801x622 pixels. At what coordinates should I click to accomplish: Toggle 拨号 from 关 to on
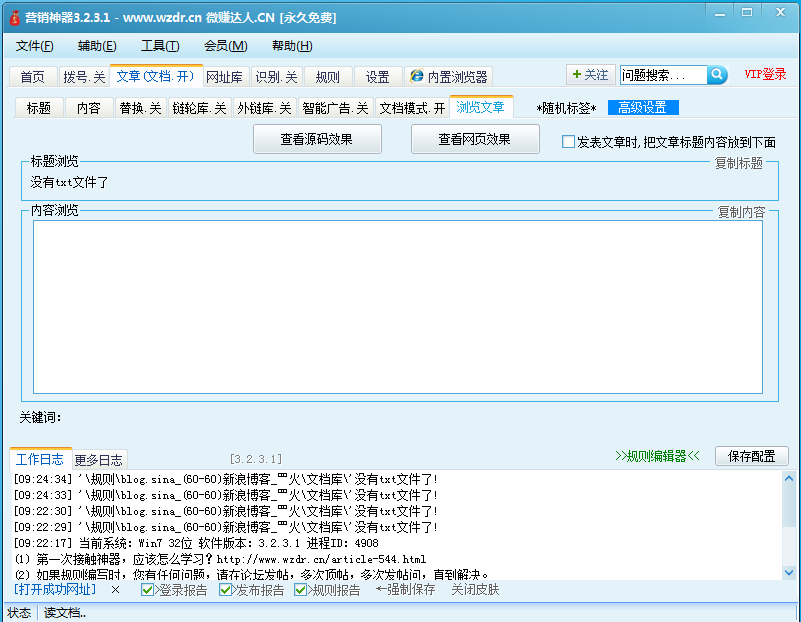click(x=86, y=75)
